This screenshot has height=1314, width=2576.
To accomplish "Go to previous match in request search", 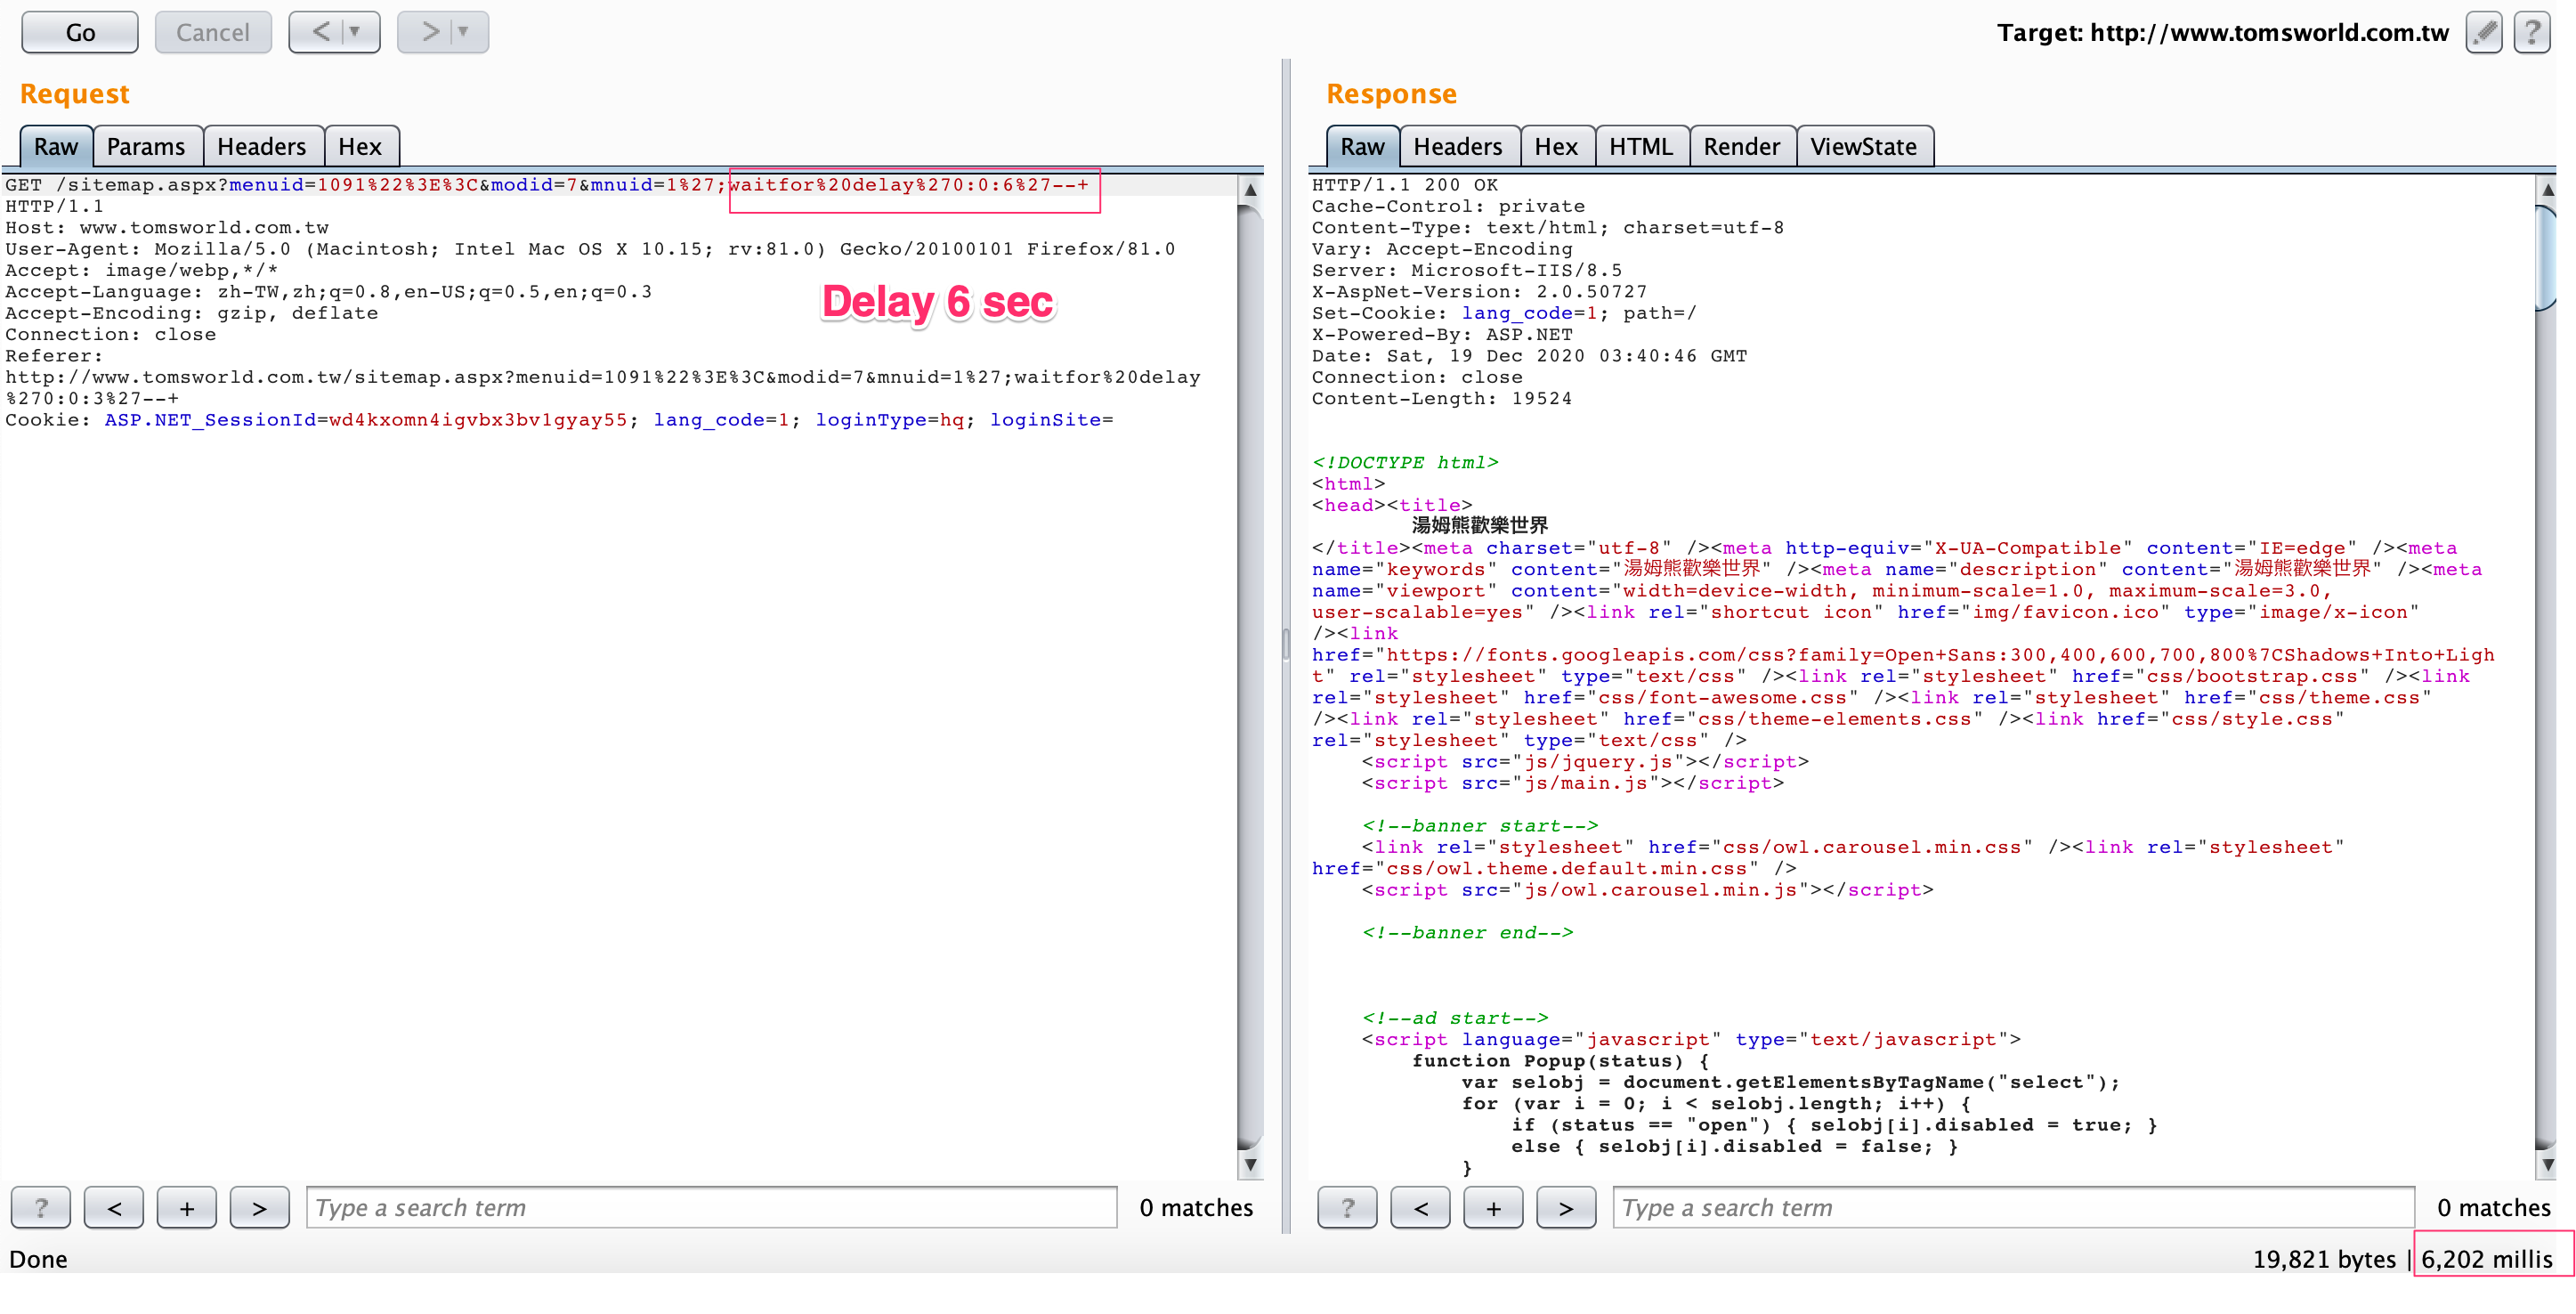I will coord(114,1207).
